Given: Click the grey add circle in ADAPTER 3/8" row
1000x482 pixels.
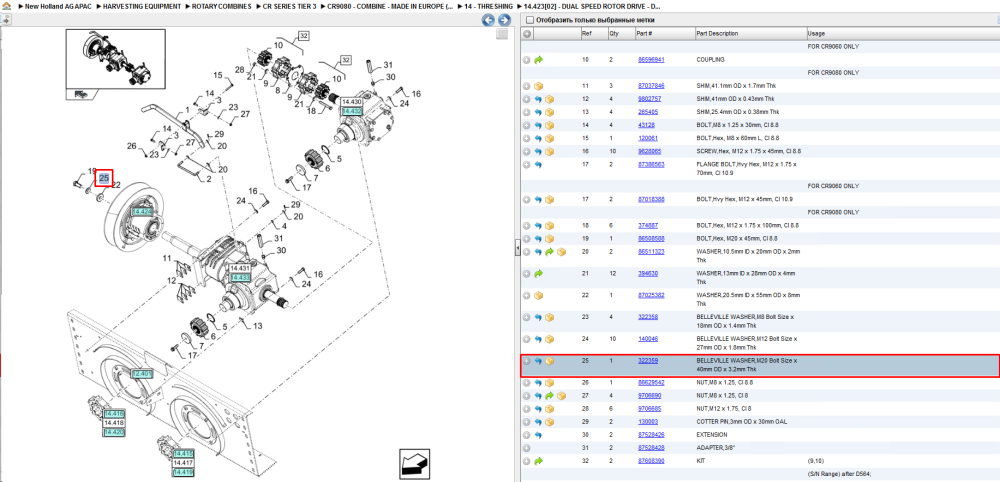Looking at the screenshot, I should click(x=527, y=448).
